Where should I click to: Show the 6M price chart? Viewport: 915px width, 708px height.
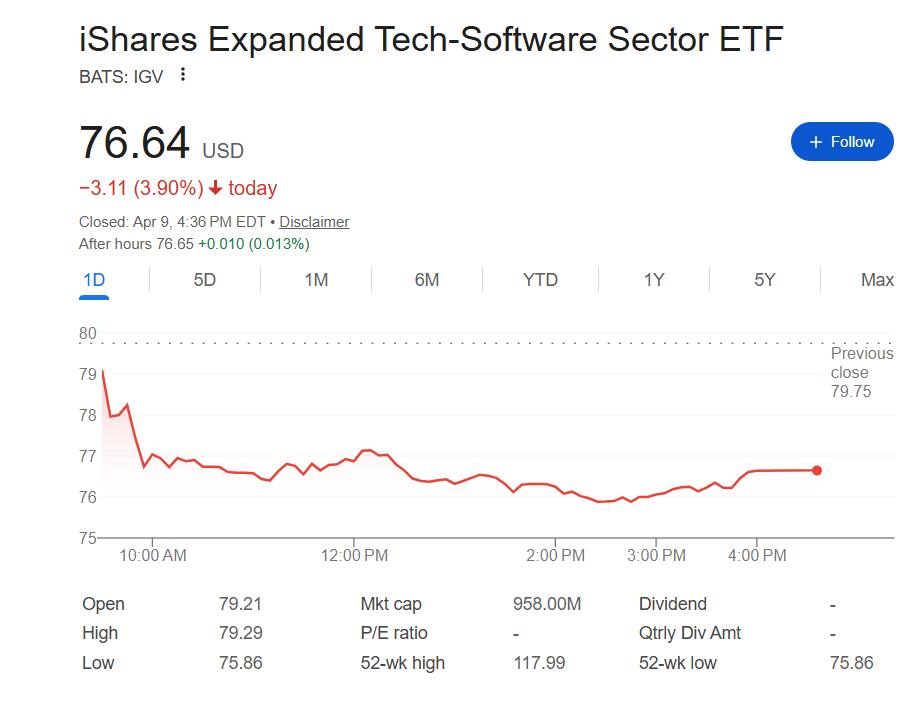(x=427, y=280)
